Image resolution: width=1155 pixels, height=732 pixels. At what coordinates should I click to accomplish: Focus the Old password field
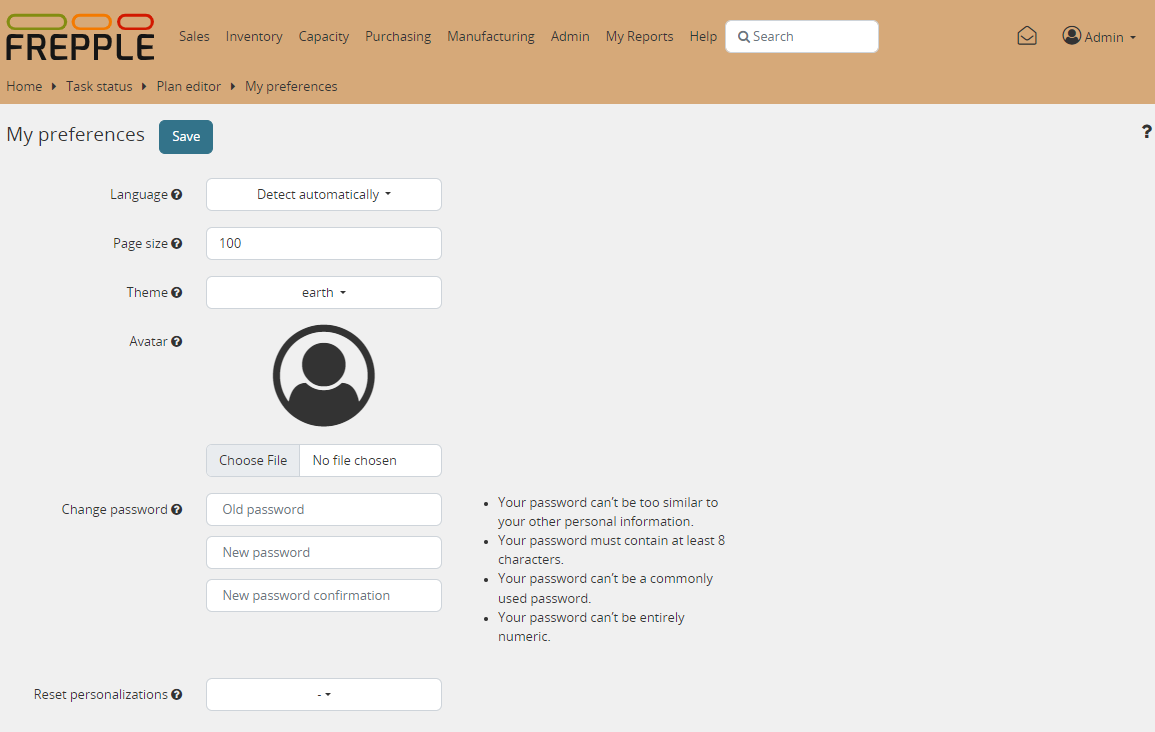click(x=323, y=510)
